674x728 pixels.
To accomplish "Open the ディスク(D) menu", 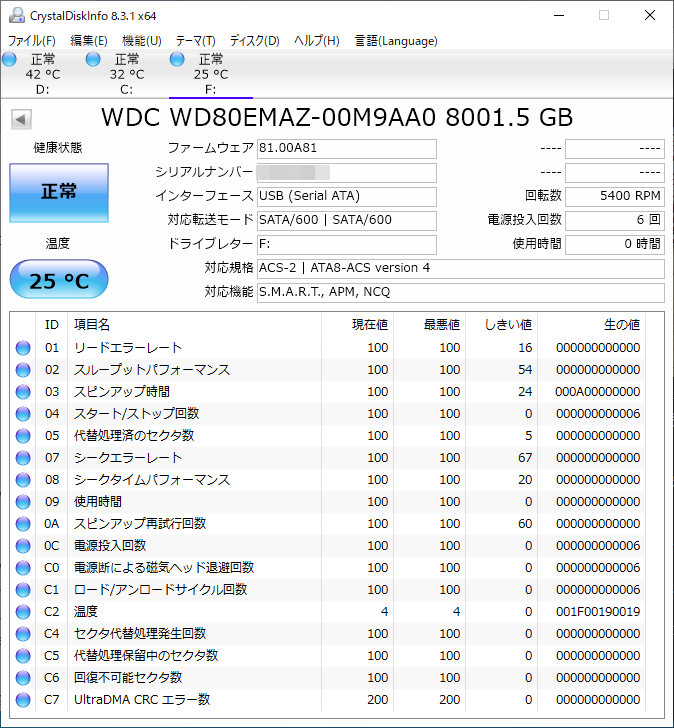I will click(254, 41).
